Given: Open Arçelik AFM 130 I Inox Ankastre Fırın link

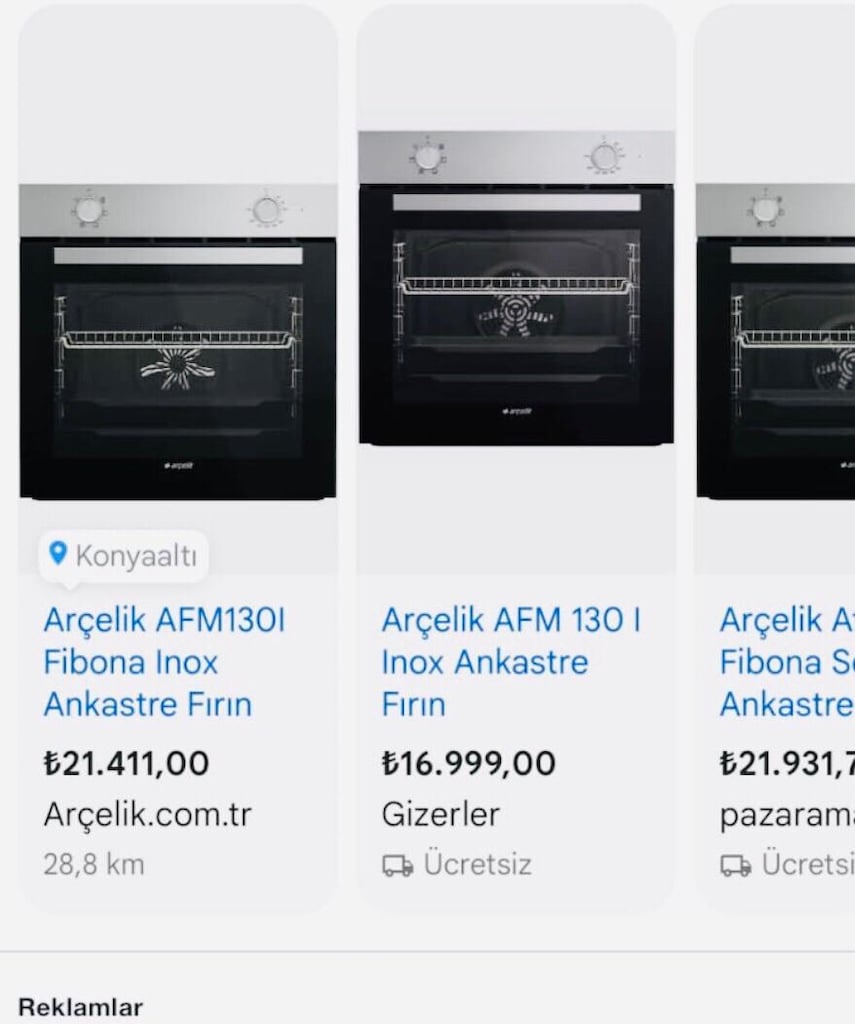Looking at the screenshot, I should pos(511,662).
